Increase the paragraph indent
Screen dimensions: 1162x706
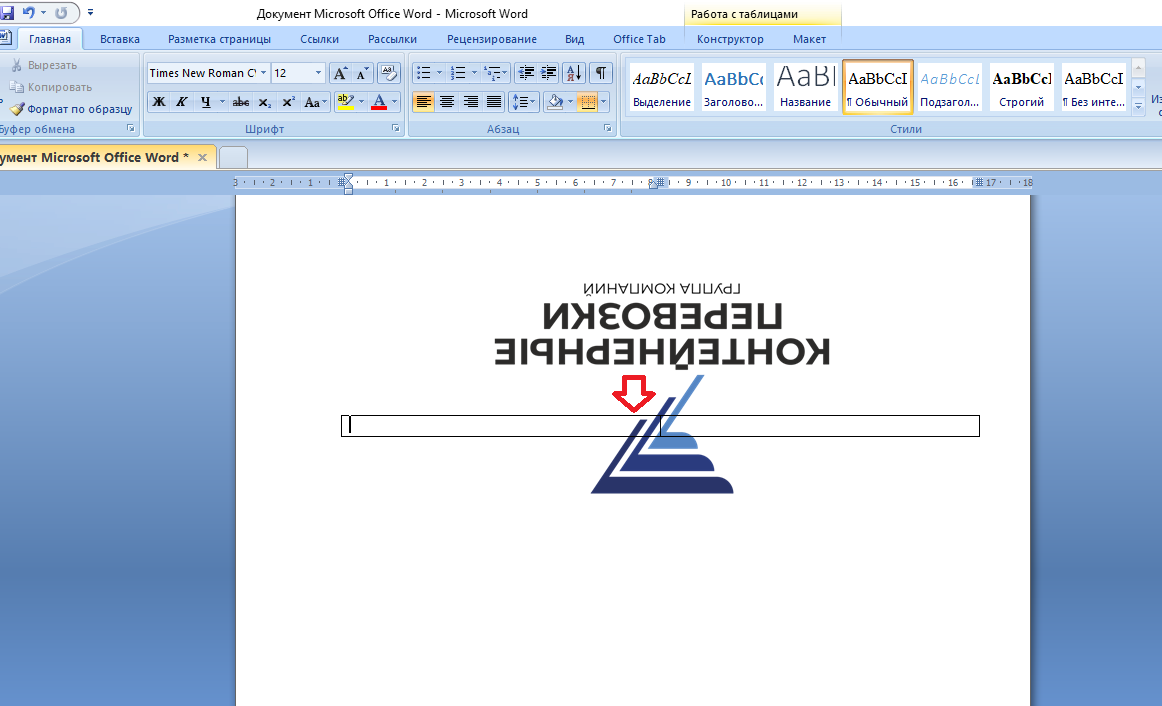point(548,73)
